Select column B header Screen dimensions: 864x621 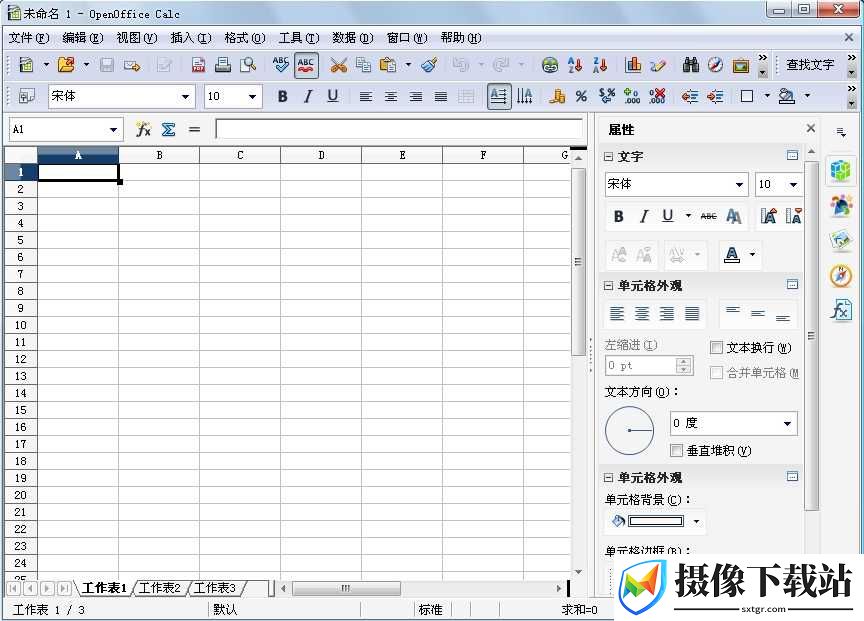pos(159,155)
